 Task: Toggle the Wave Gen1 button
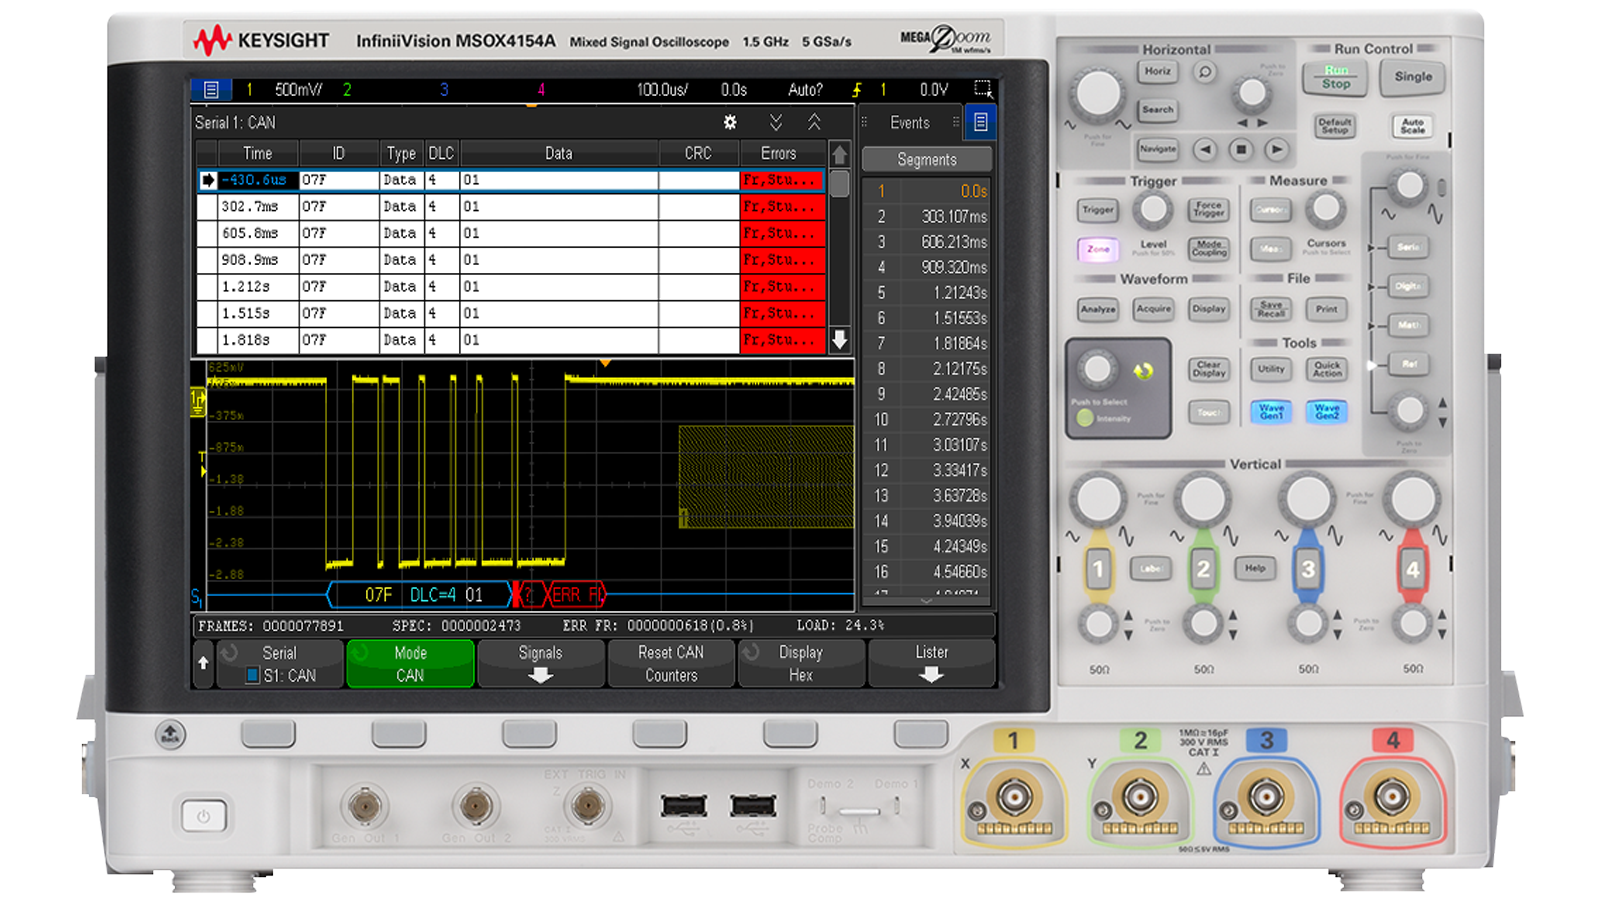tap(1271, 411)
